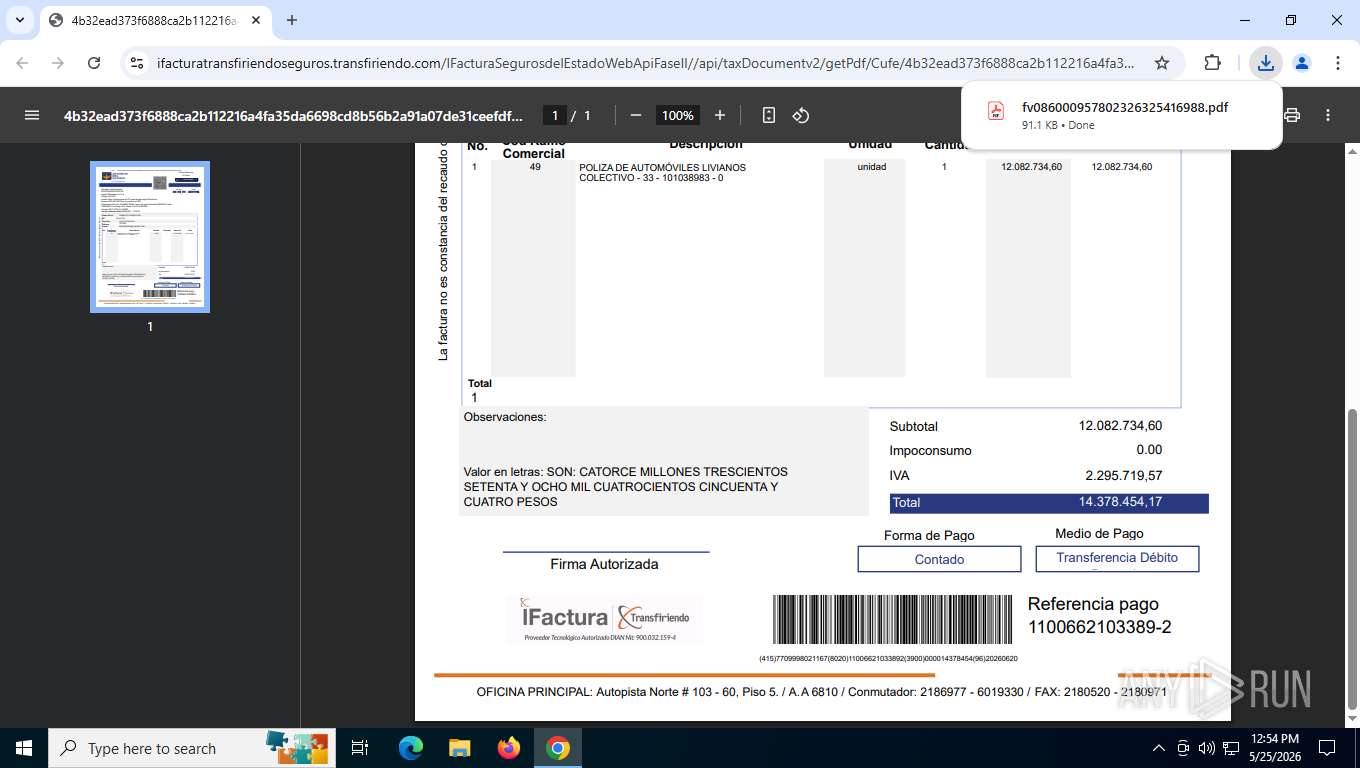The image size is (1360, 768).
Task: Click the taskbar search box
Action: coord(190,748)
